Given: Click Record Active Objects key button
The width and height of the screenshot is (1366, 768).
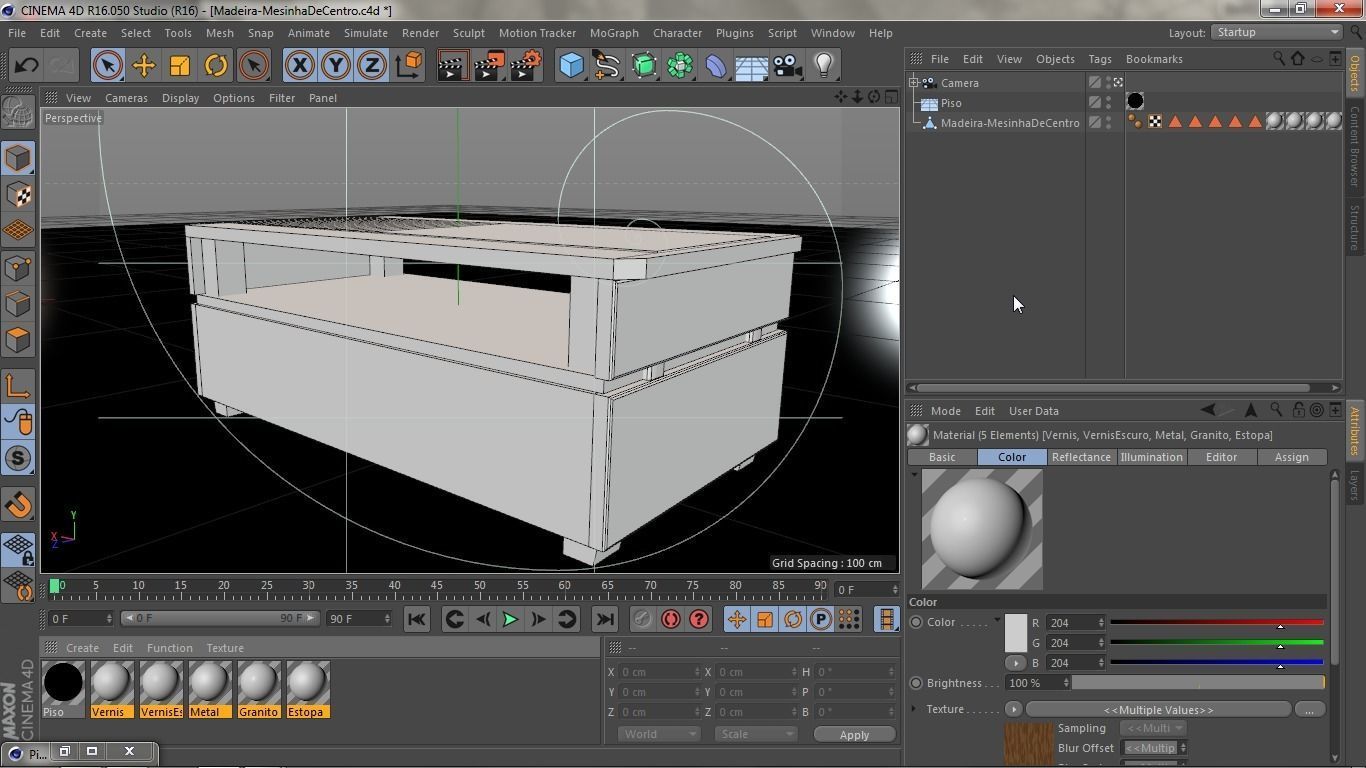Looking at the screenshot, I should (642, 619).
